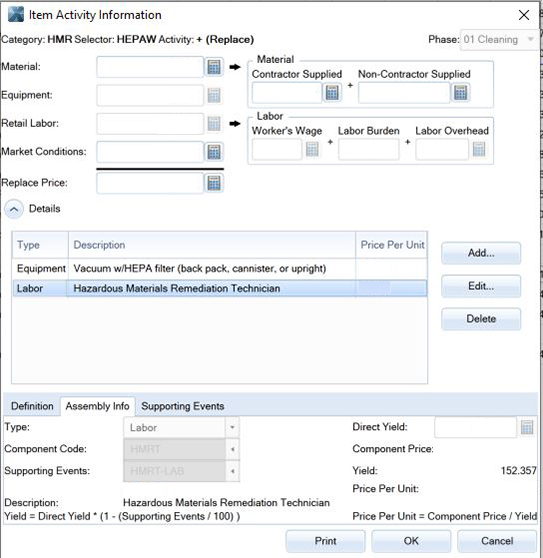Click the Direct Yield input field

(x=475, y=427)
